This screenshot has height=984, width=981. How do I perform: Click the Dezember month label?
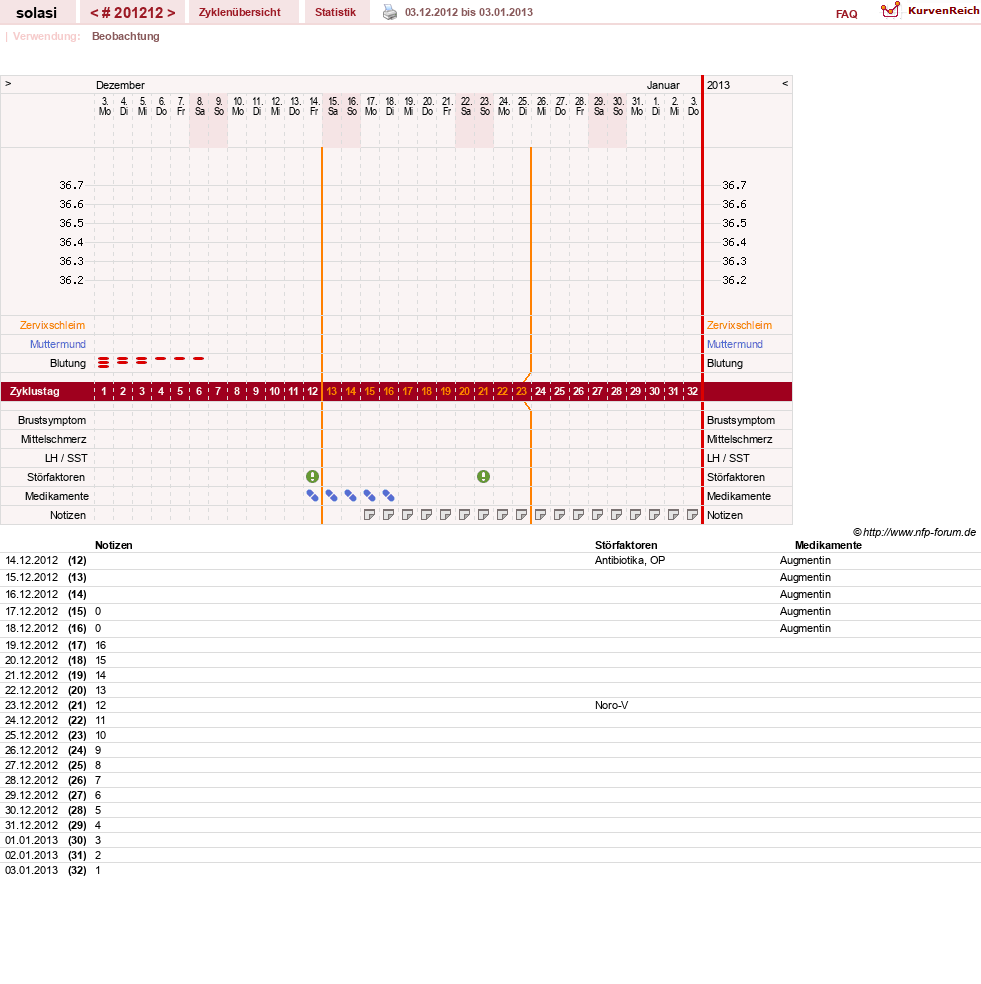[121, 85]
